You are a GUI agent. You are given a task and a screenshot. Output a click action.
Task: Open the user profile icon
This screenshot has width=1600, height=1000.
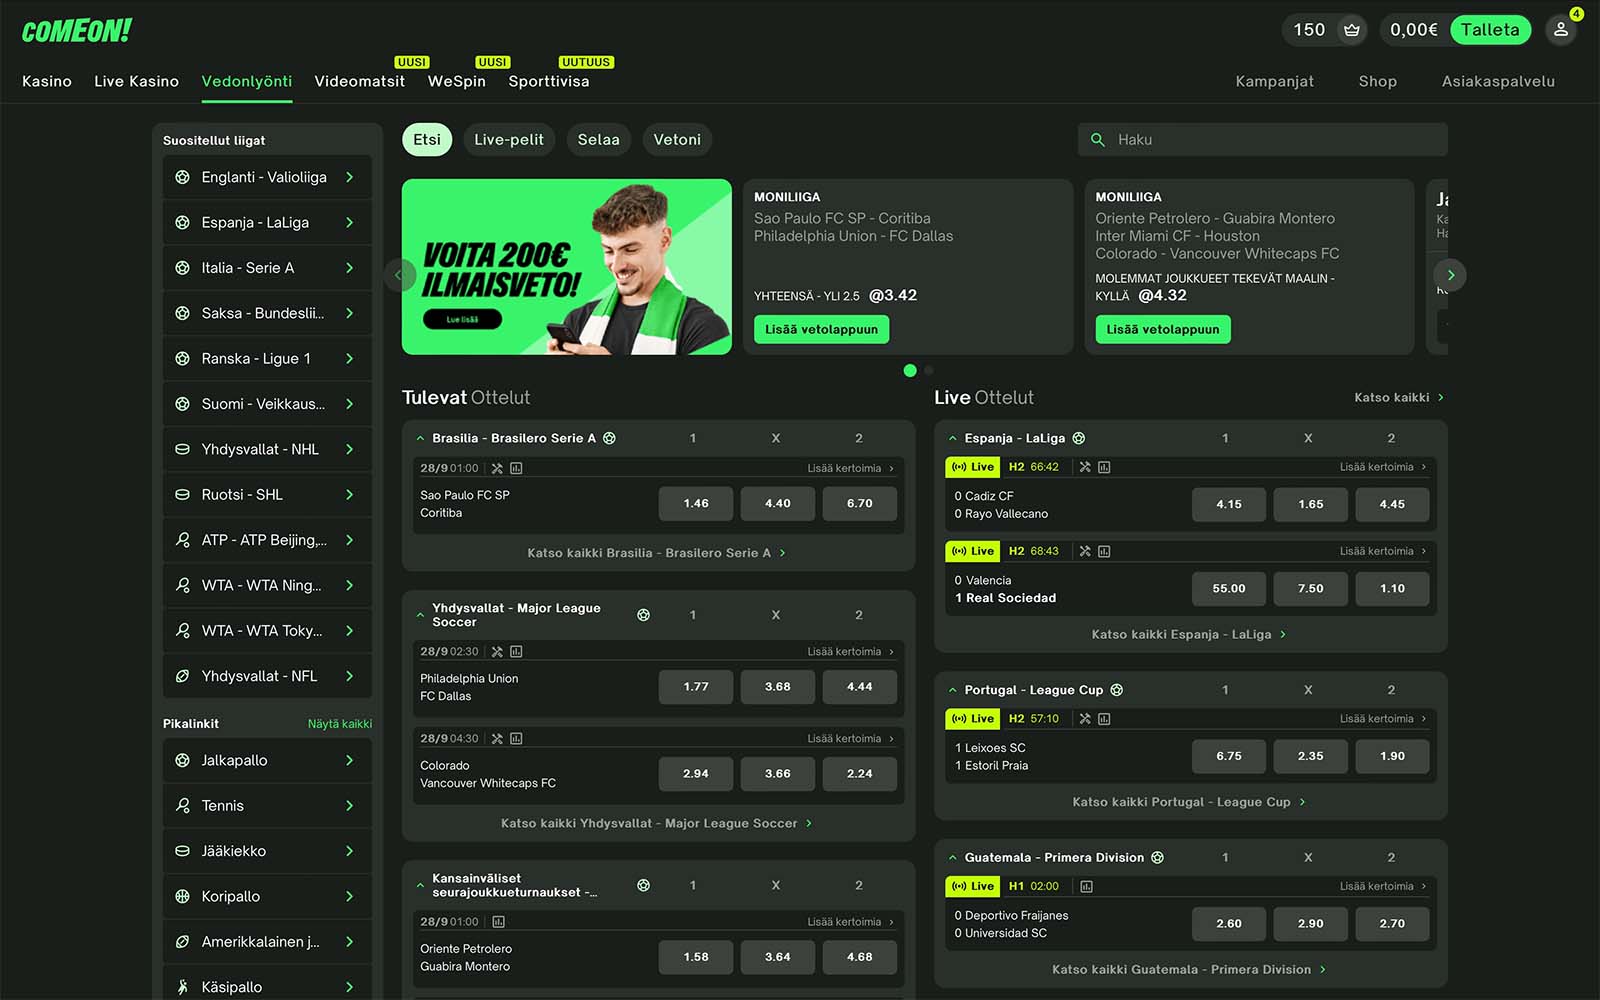[x=1561, y=30]
